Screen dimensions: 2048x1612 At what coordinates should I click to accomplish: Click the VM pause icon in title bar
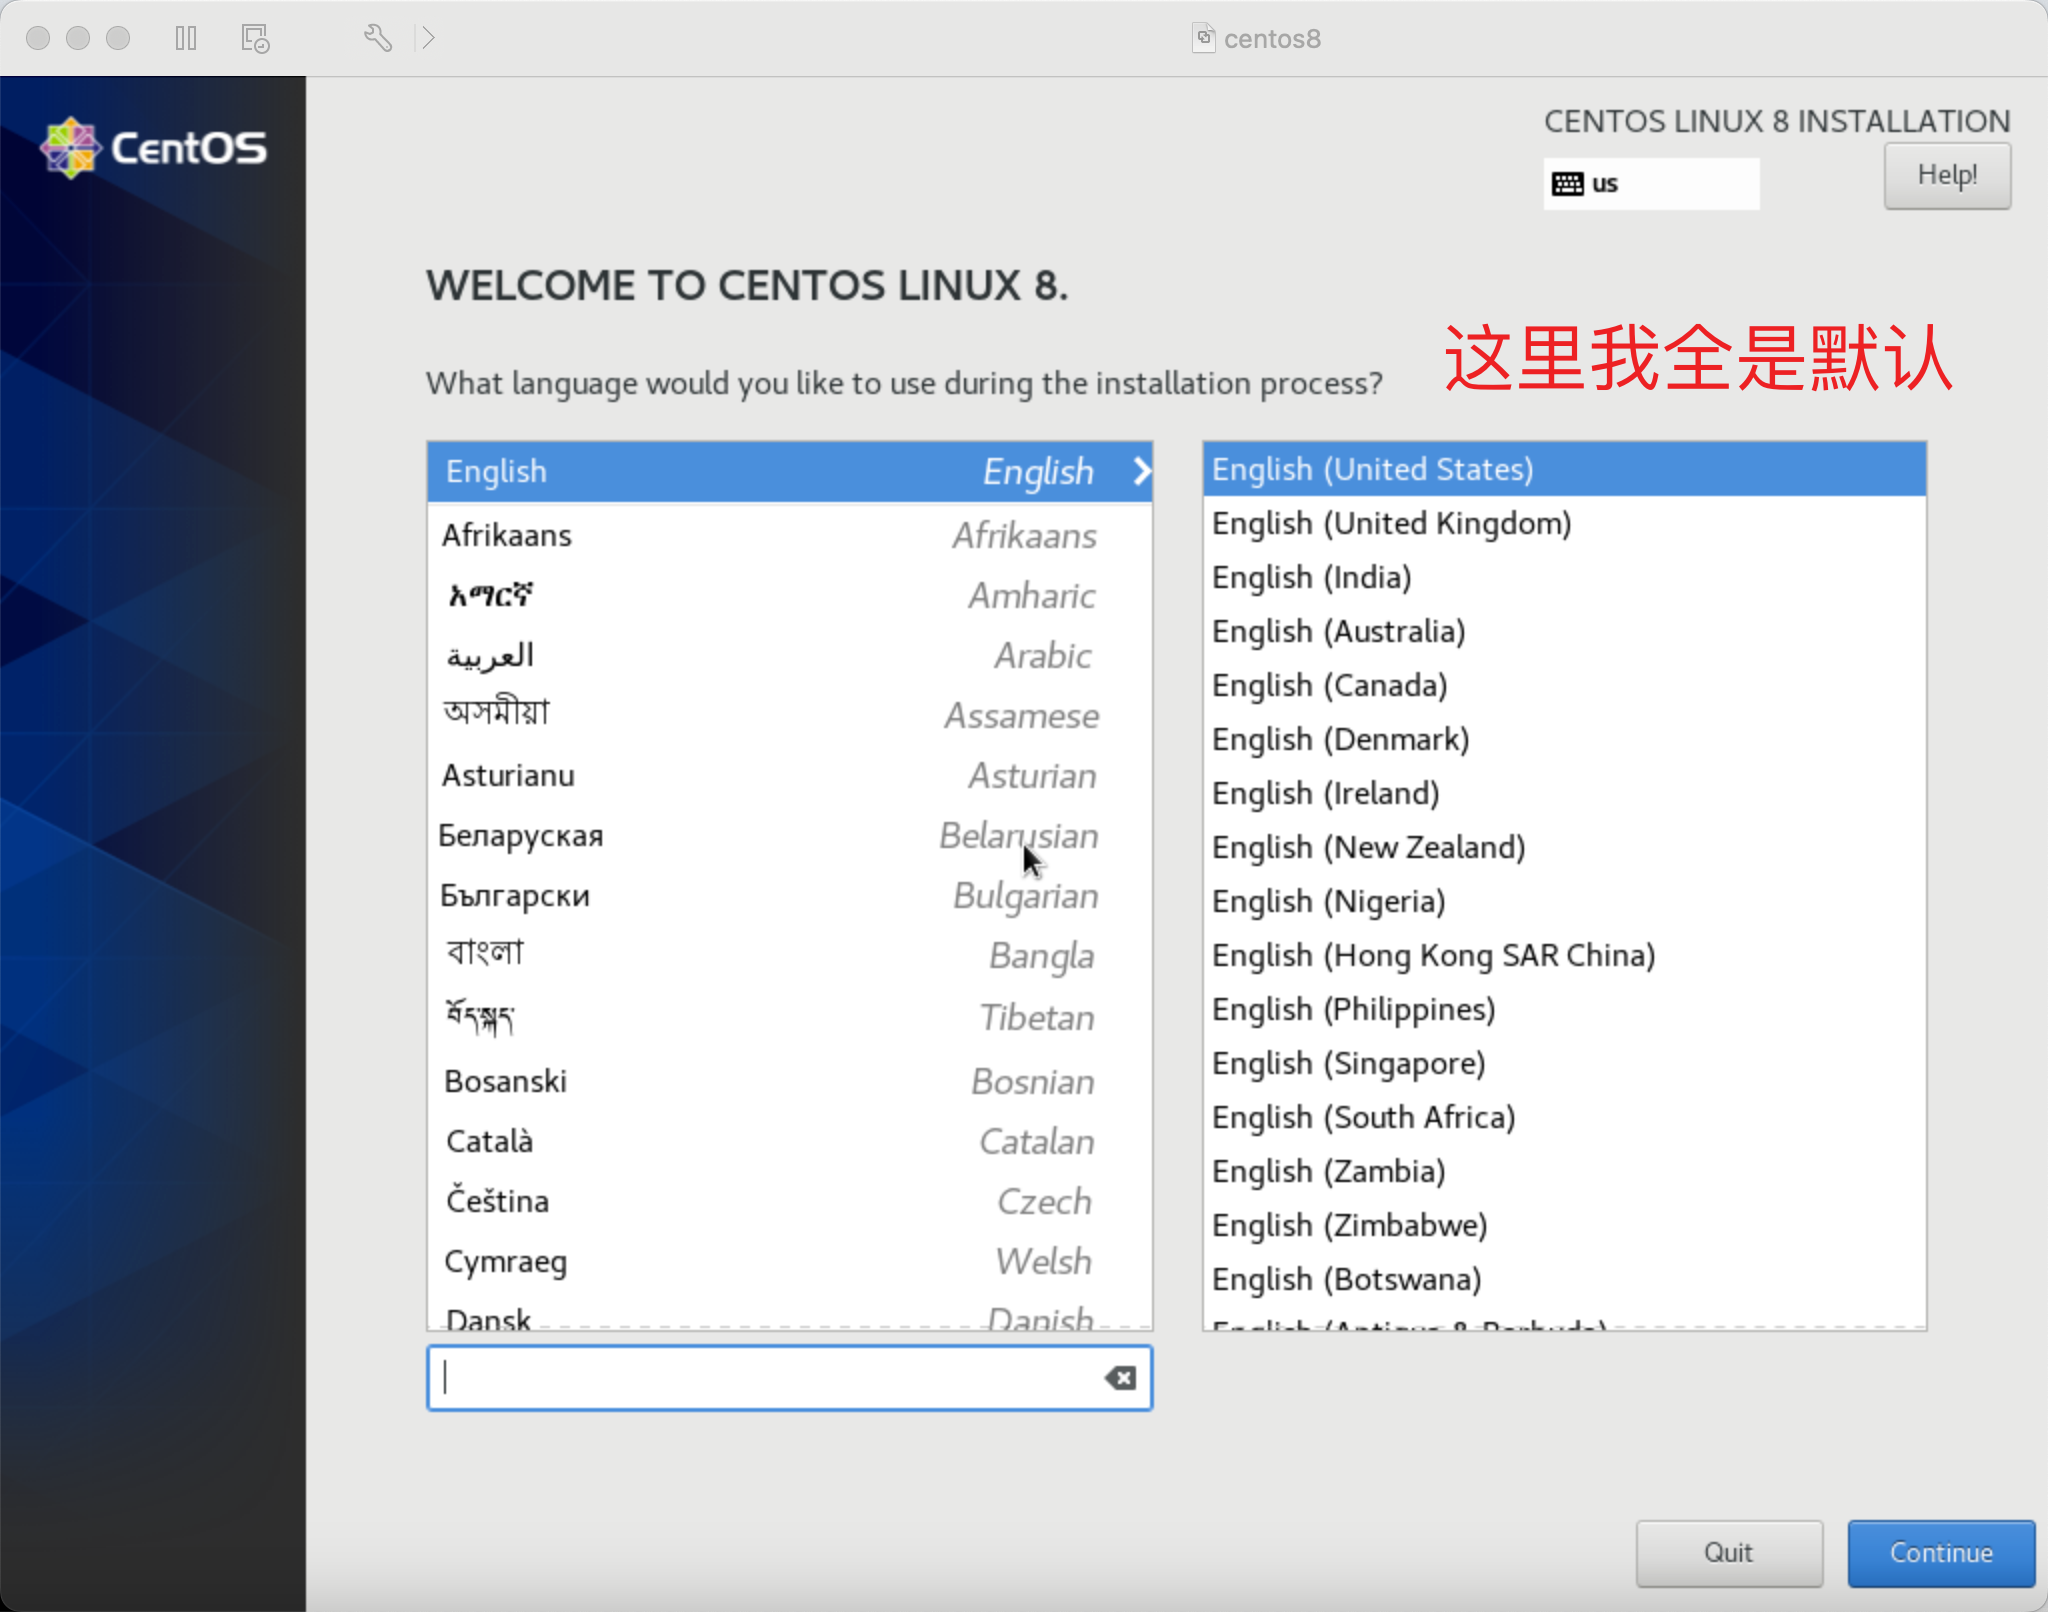[x=186, y=38]
